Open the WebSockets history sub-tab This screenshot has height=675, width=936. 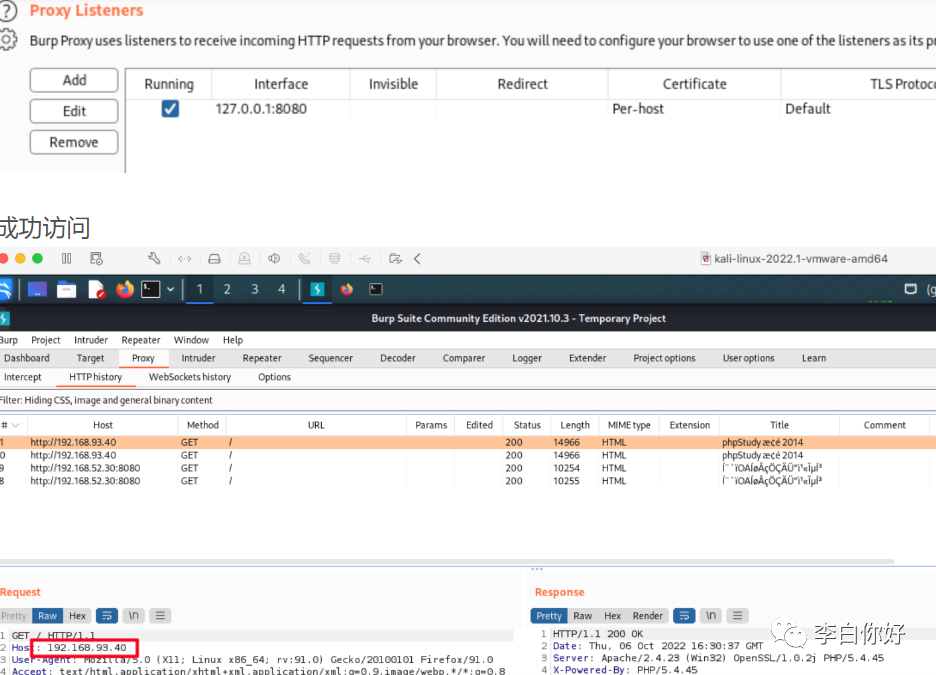(x=190, y=377)
